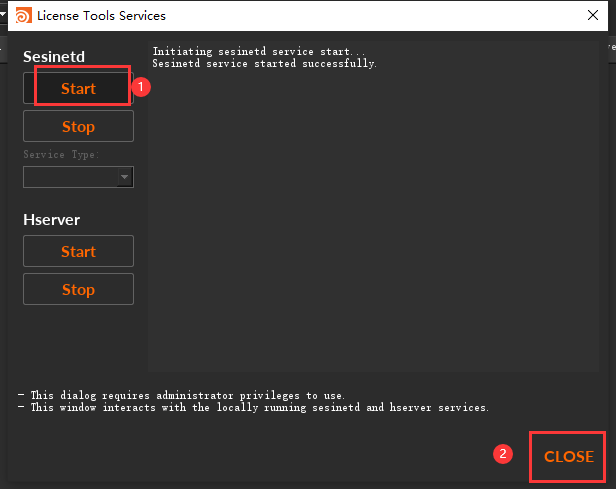The height and width of the screenshot is (489, 616).
Task: Expand the Service Type dropdown arrow
Action: tap(124, 177)
